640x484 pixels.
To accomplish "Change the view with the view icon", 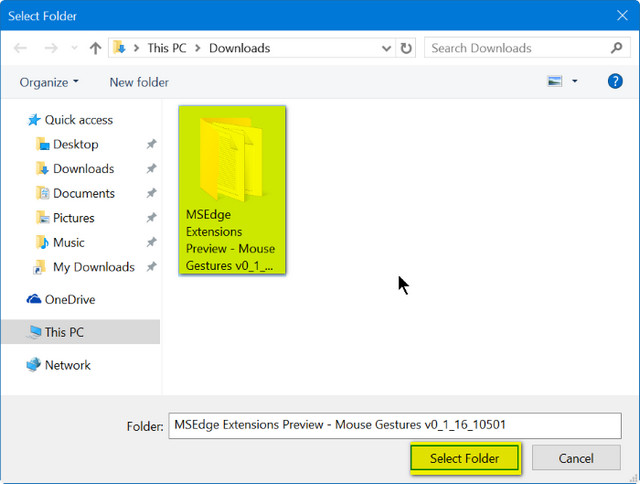I will tap(554, 81).
